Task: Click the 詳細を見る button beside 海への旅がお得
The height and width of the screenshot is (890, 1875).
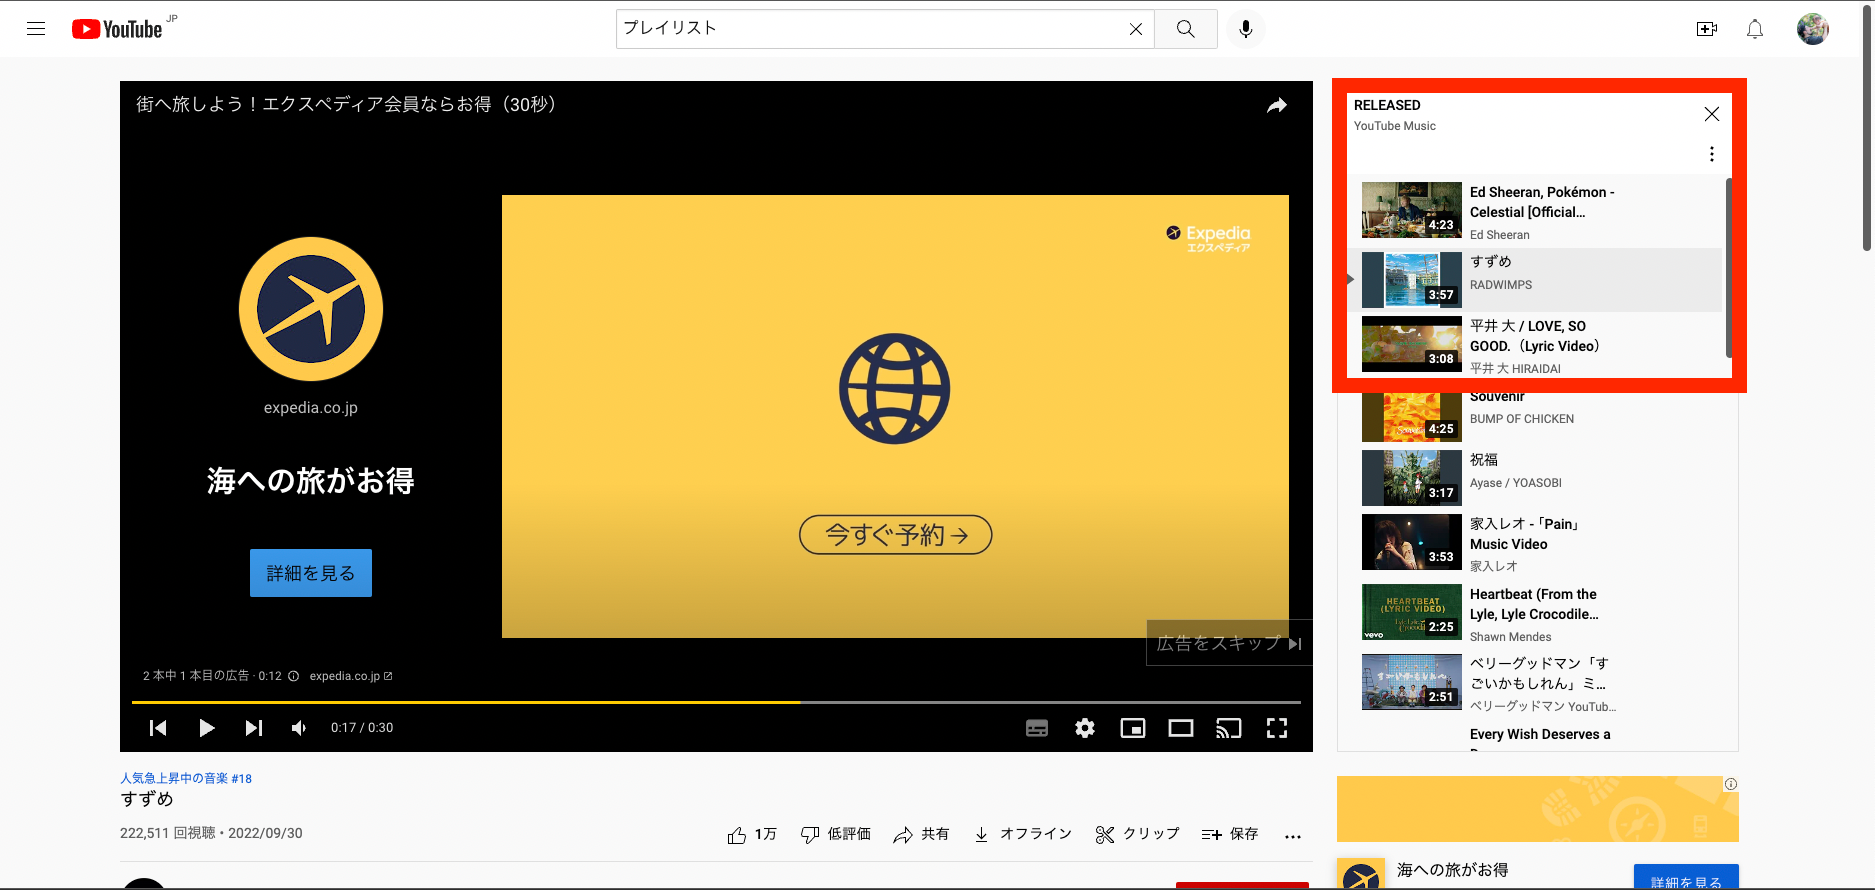Action: (1686, 877)
